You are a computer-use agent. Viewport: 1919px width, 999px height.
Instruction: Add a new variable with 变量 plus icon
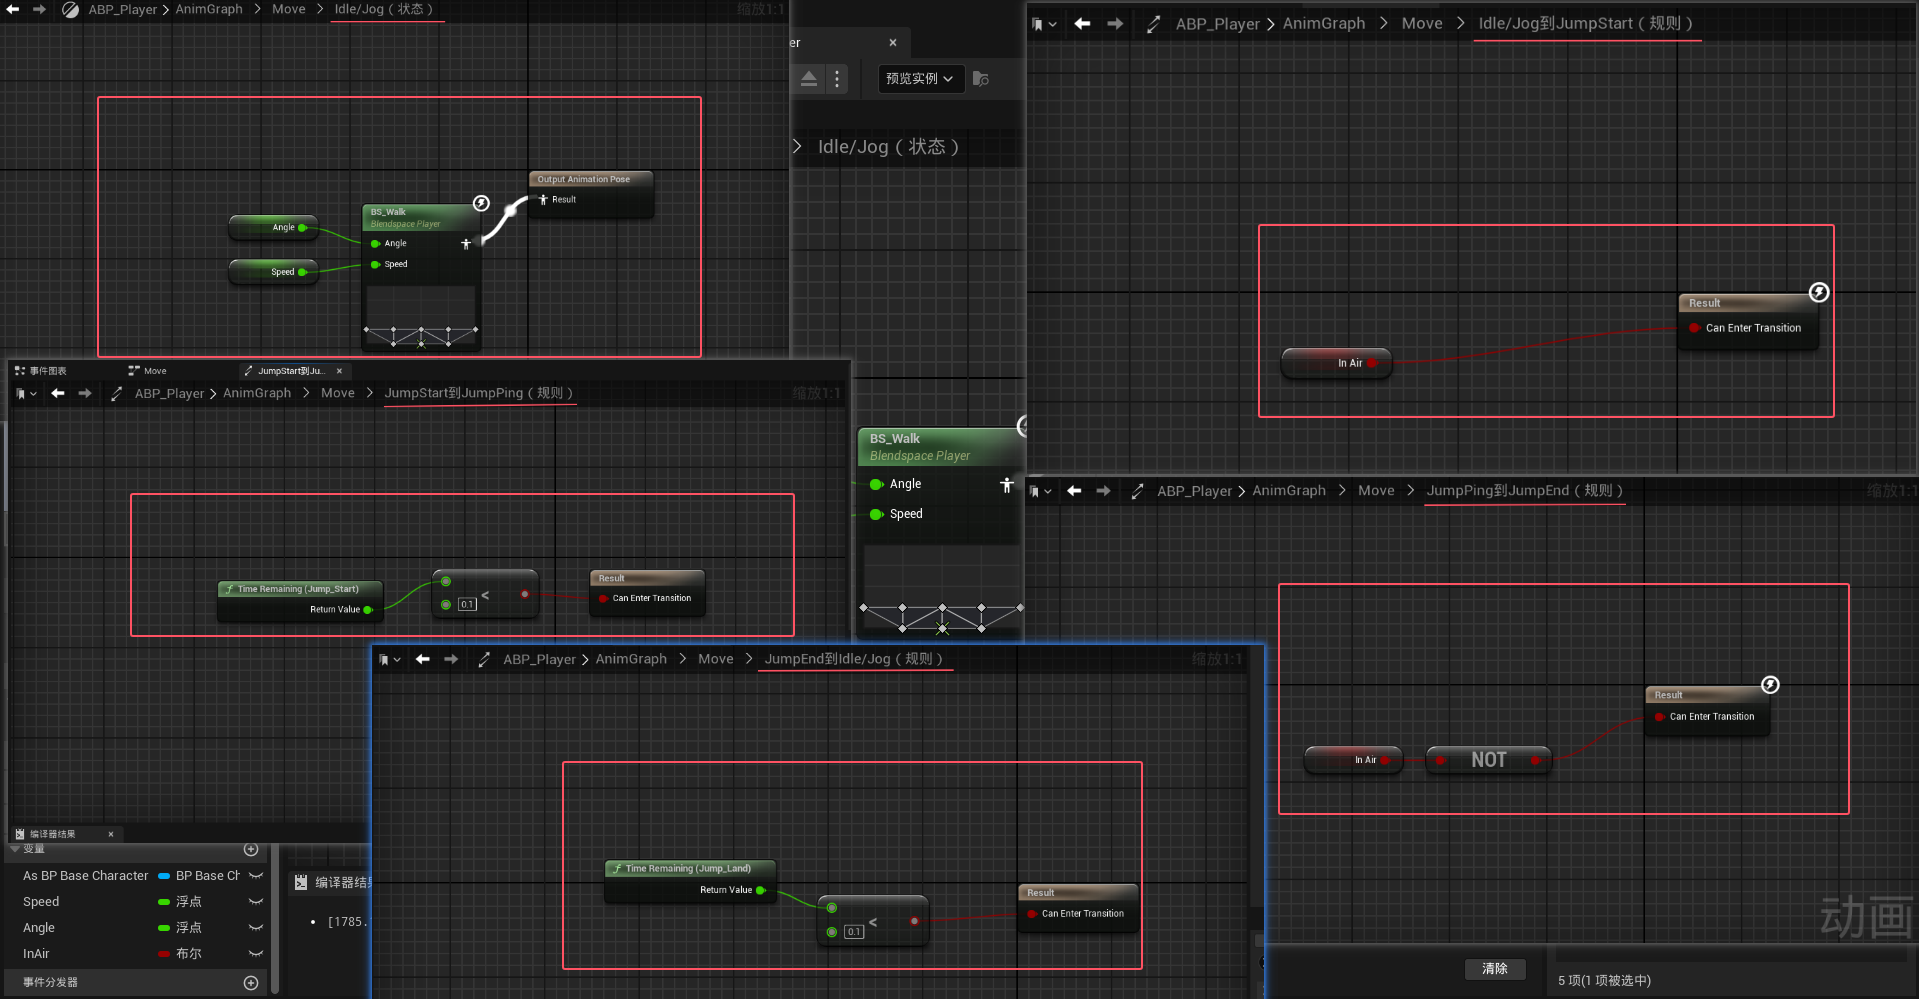251,850
